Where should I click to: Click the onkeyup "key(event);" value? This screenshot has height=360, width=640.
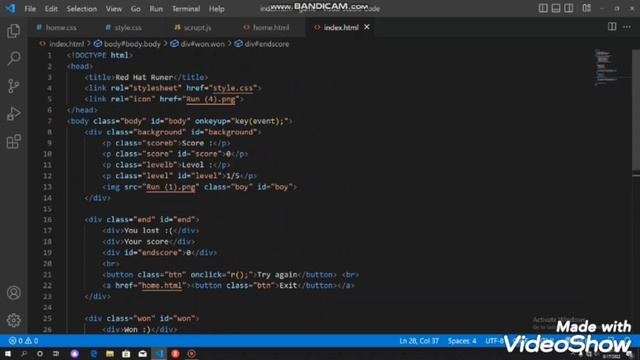(260, 121)
